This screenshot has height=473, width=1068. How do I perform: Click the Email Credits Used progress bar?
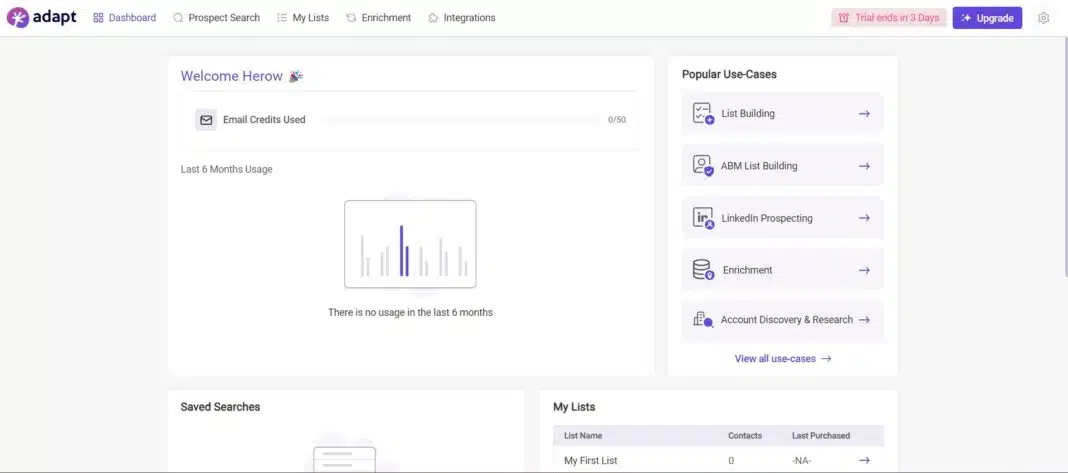460,120
